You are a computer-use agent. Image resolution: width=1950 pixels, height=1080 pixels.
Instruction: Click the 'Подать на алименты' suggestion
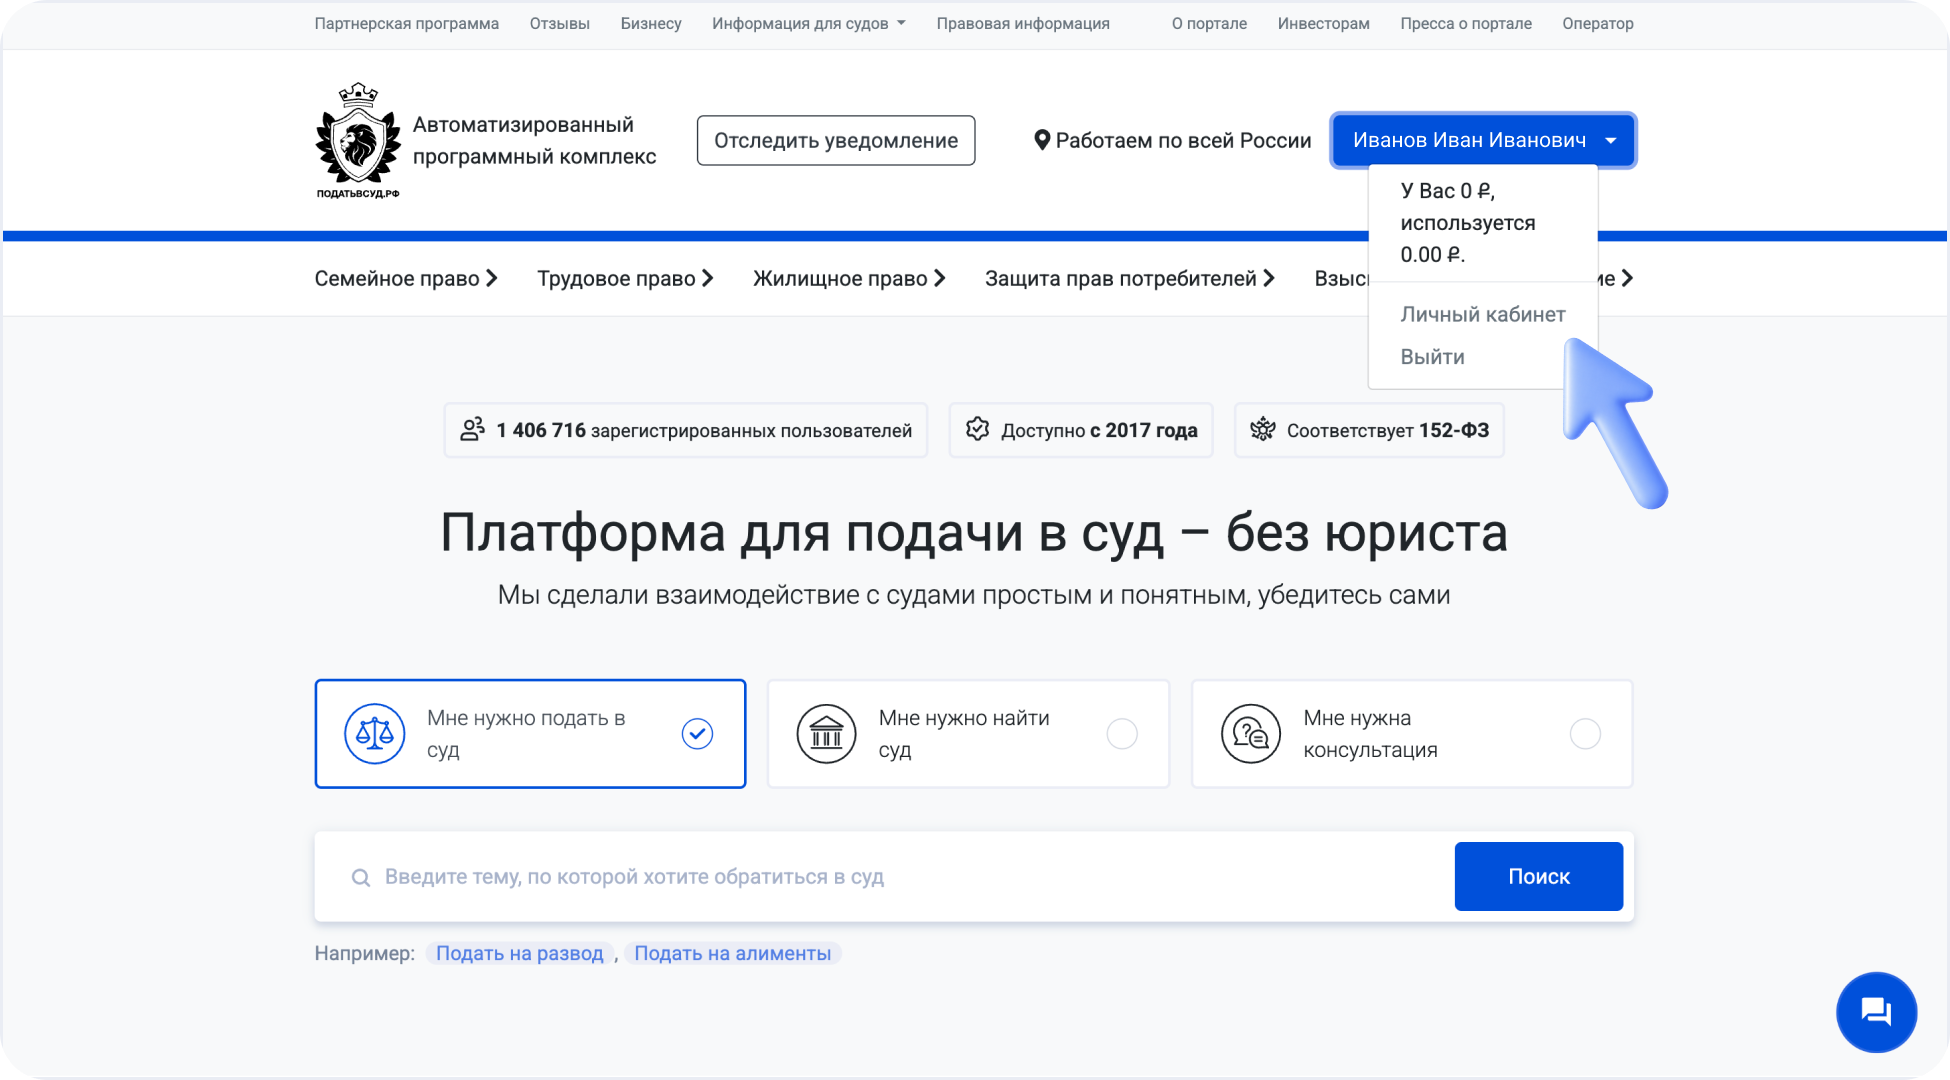pyautogui.click(x=732, y=953)
